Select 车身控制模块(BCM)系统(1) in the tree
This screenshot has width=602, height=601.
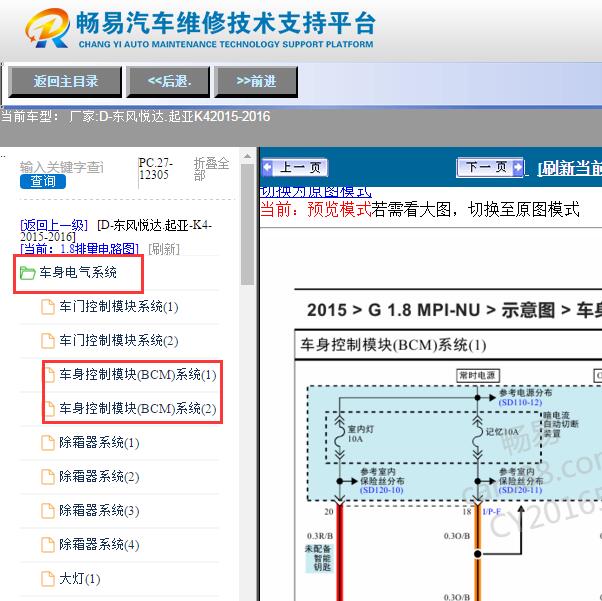click(137, 375)
